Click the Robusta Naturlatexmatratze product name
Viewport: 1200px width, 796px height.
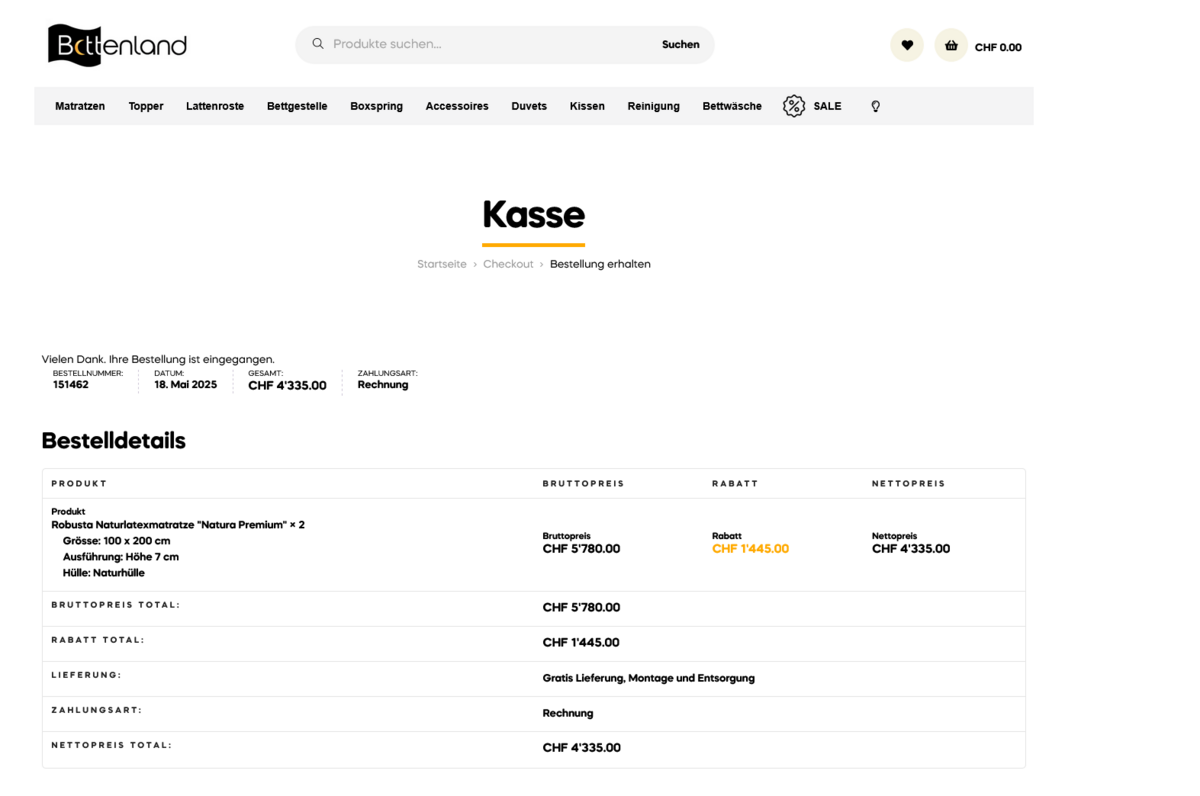pos(170,525)
